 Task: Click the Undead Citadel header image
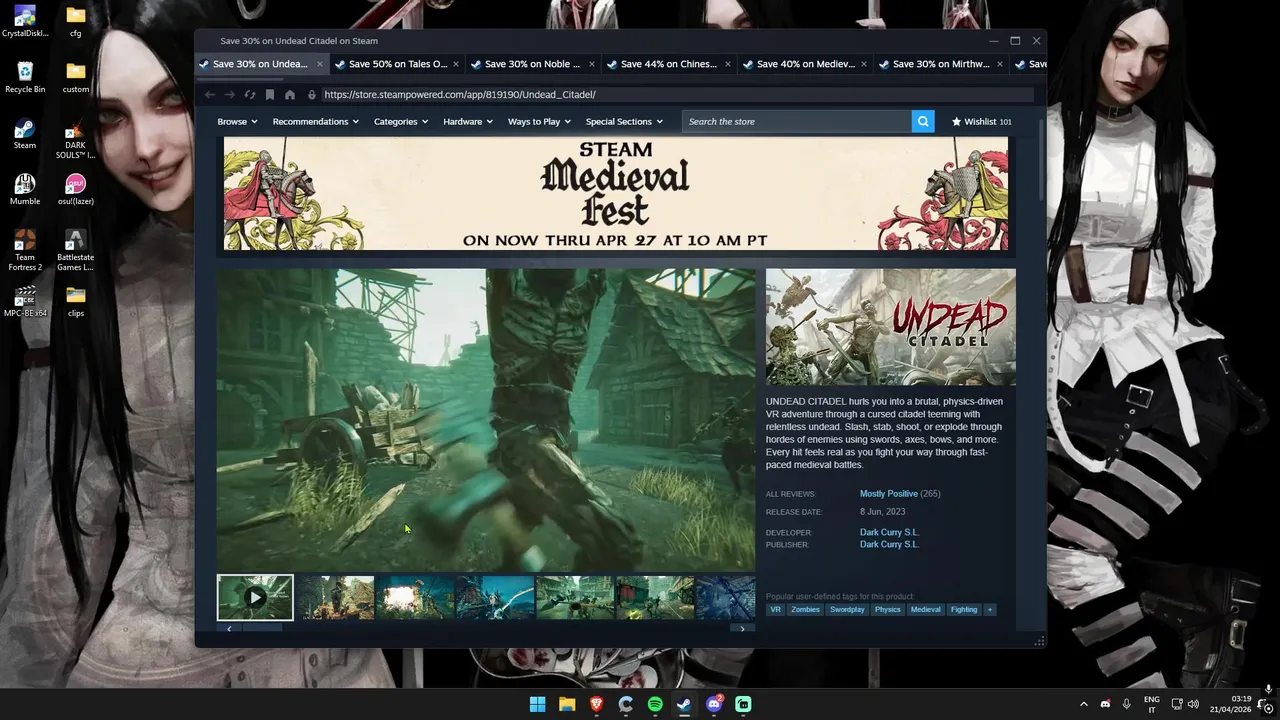tap(891, 327)
